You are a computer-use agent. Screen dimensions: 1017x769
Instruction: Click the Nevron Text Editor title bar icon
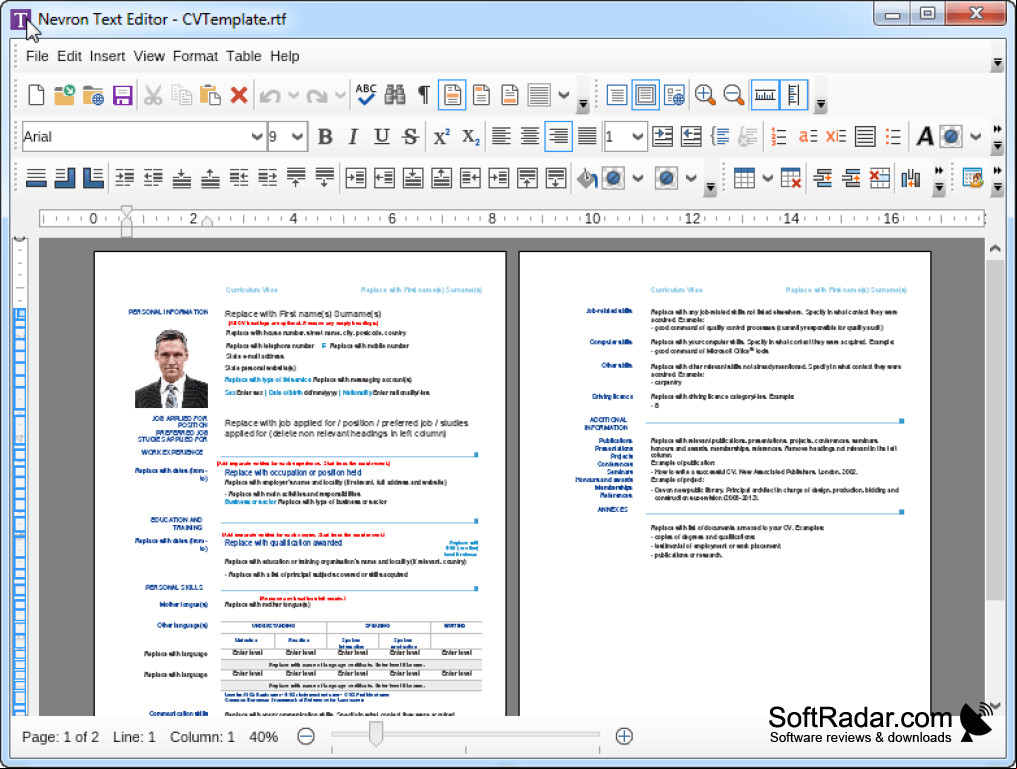point(20,19)
